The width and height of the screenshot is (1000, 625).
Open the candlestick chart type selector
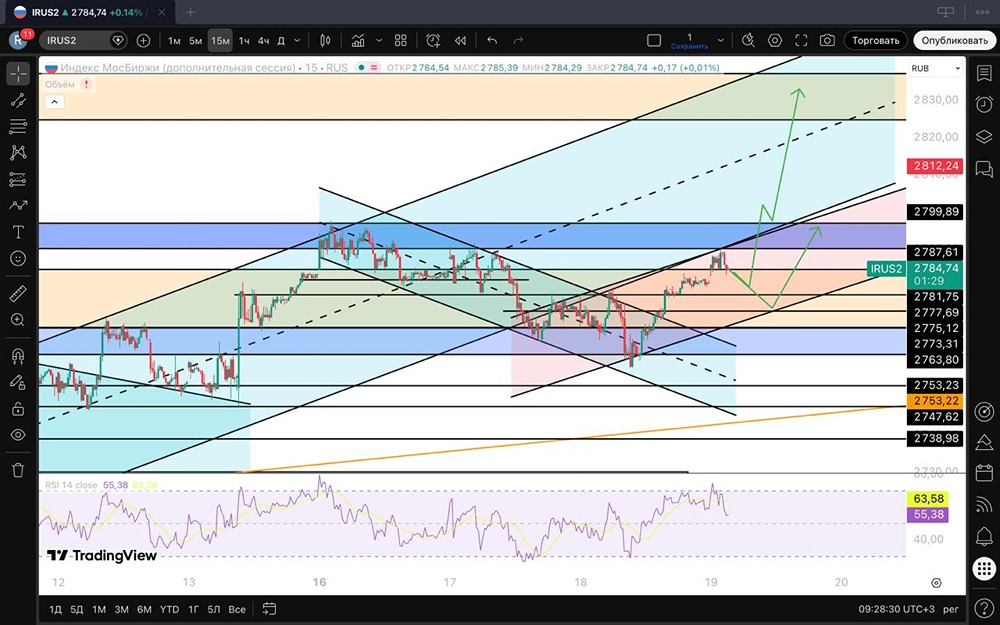pyautogui.click(x=325, y=40)
